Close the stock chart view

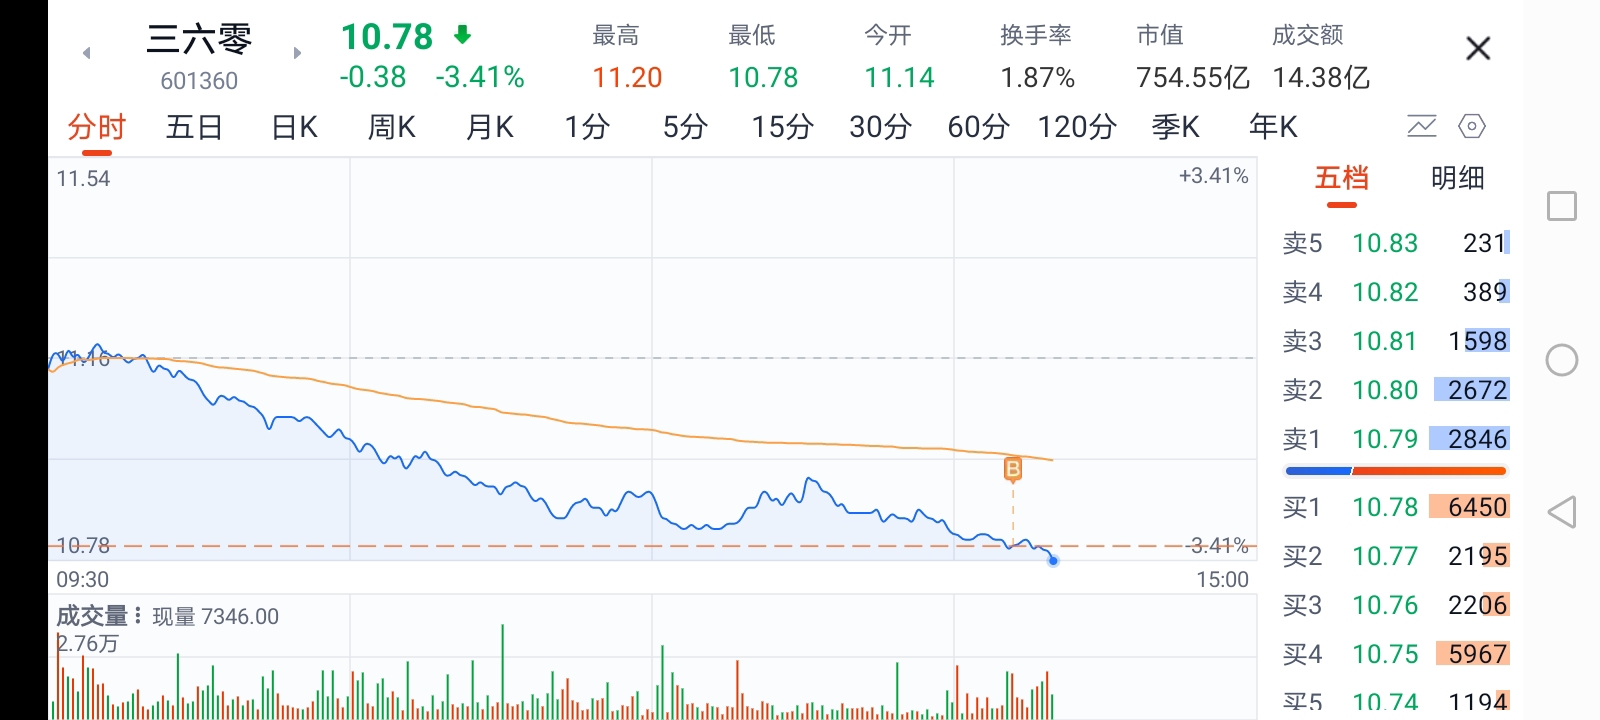[x=1477, y=48]
